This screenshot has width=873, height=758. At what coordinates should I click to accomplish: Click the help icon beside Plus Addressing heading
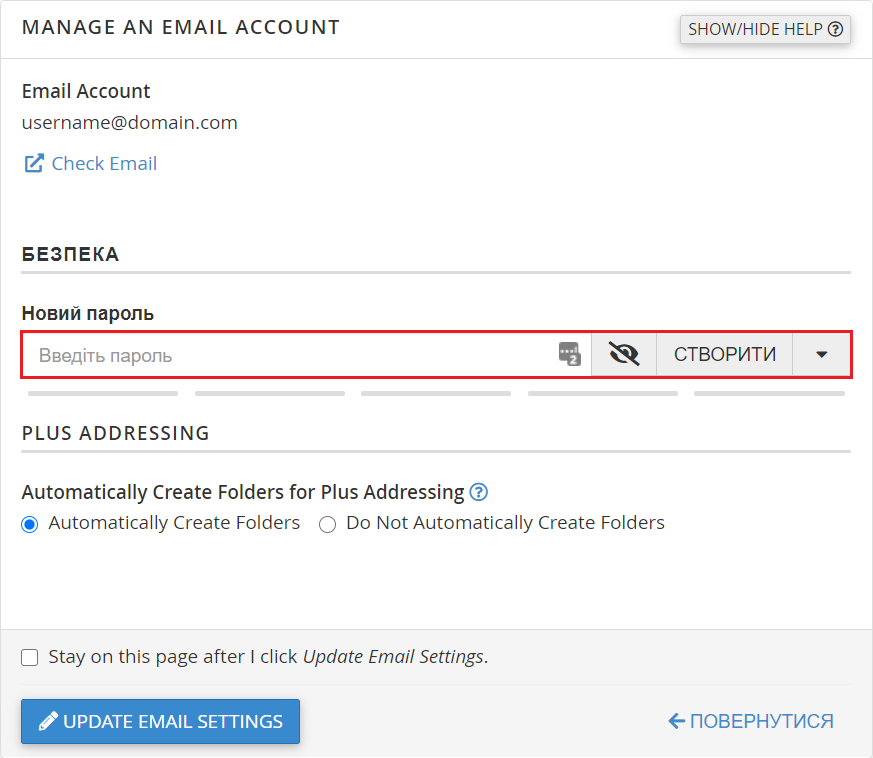(x=479, y=492)
